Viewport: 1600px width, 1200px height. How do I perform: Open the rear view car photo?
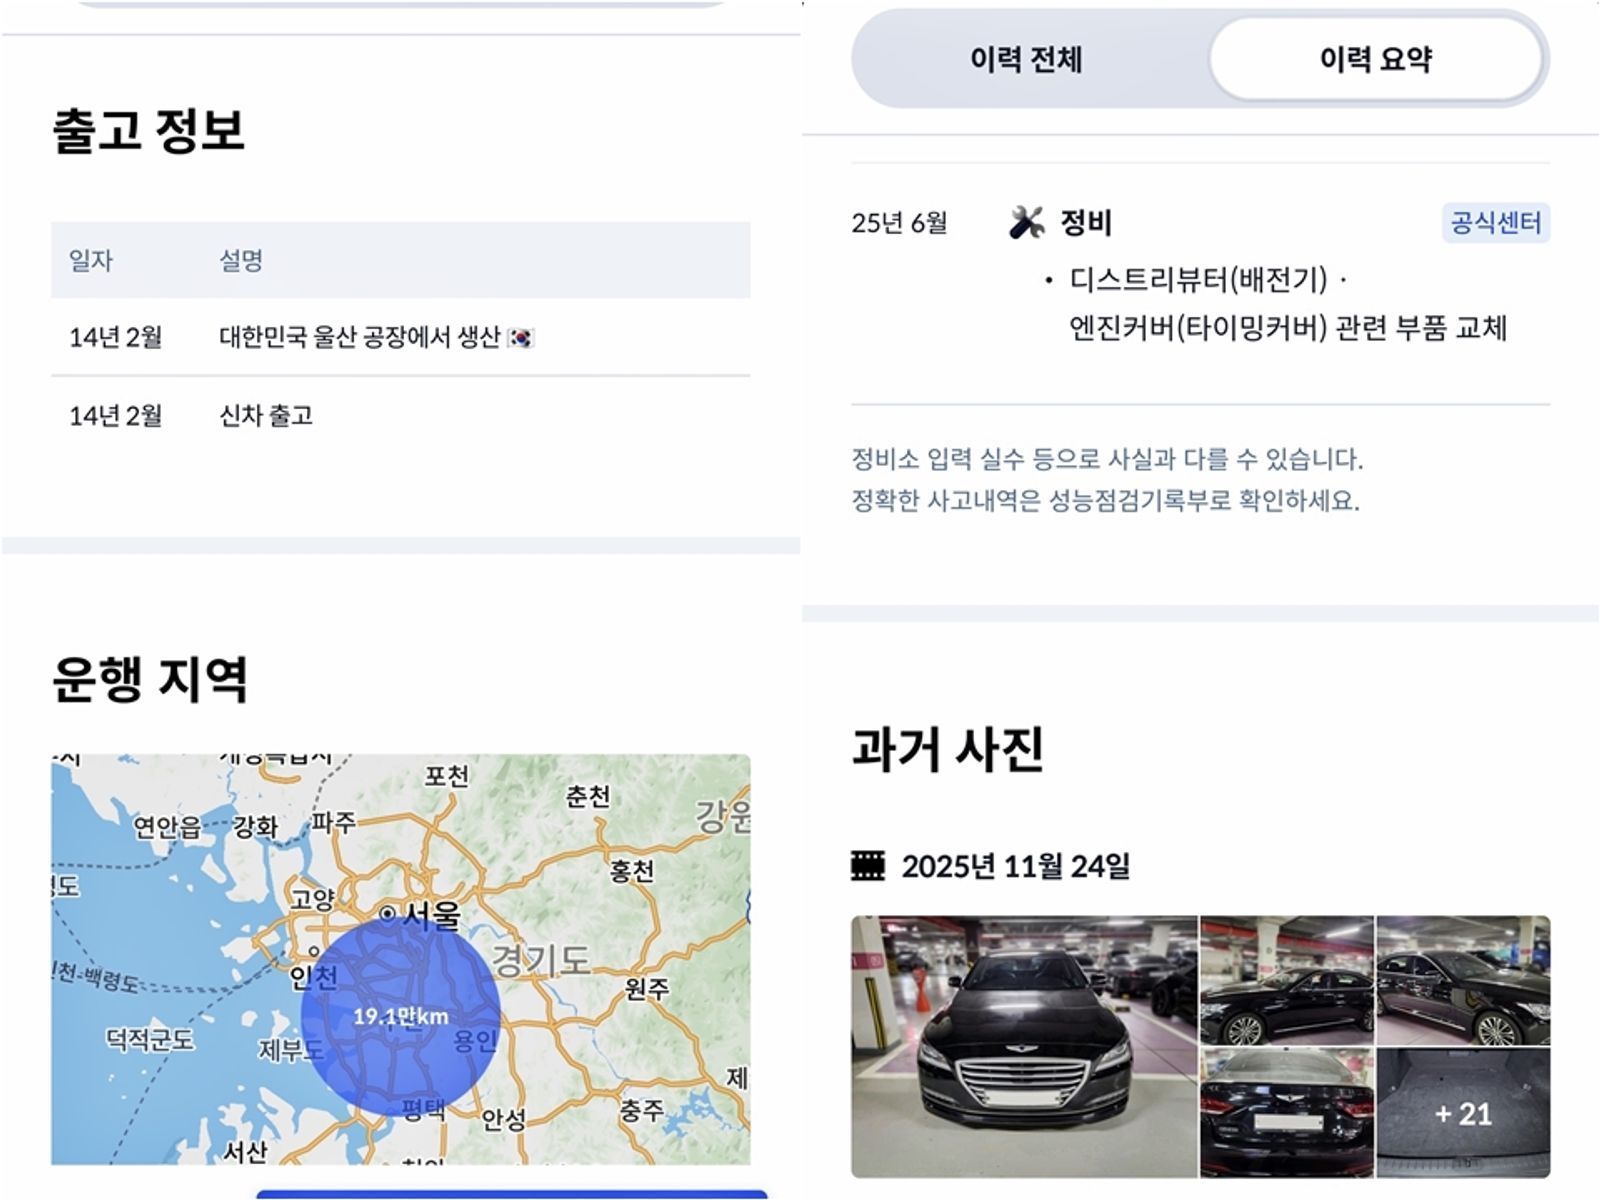click(1286, 1113)
